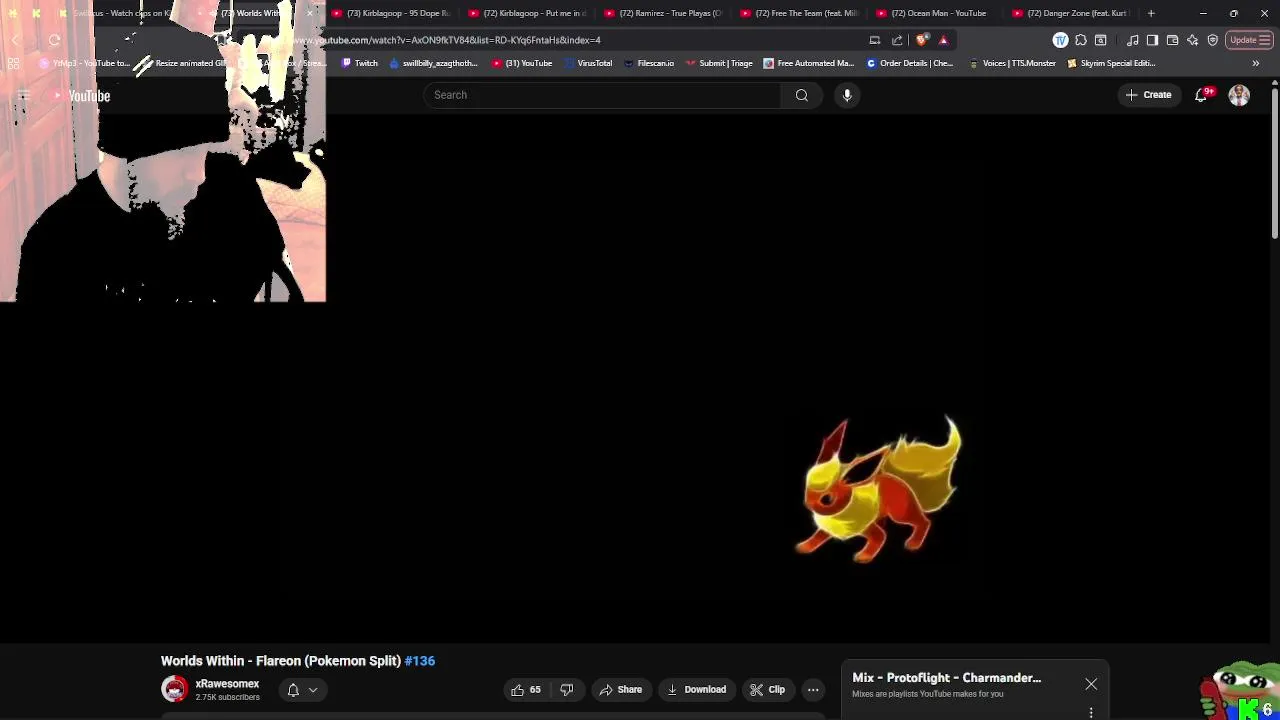Expand the notification bell subscription dropdown
The width and height of the screenshot is (1280, 720).
(x=303, y=690)
